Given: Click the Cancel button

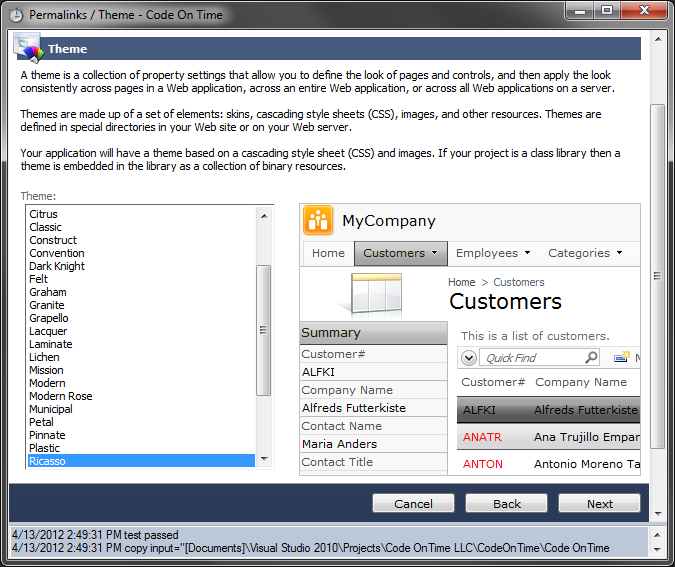Looking at the screenshot, I should point(413,503).
